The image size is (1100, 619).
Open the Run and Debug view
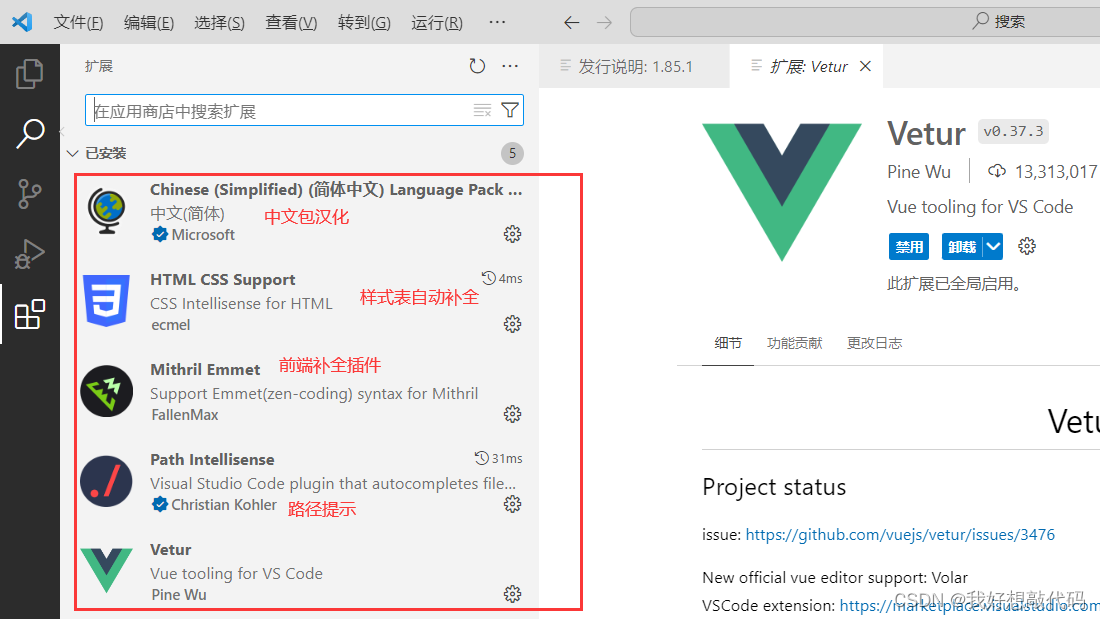click(29, 253)
